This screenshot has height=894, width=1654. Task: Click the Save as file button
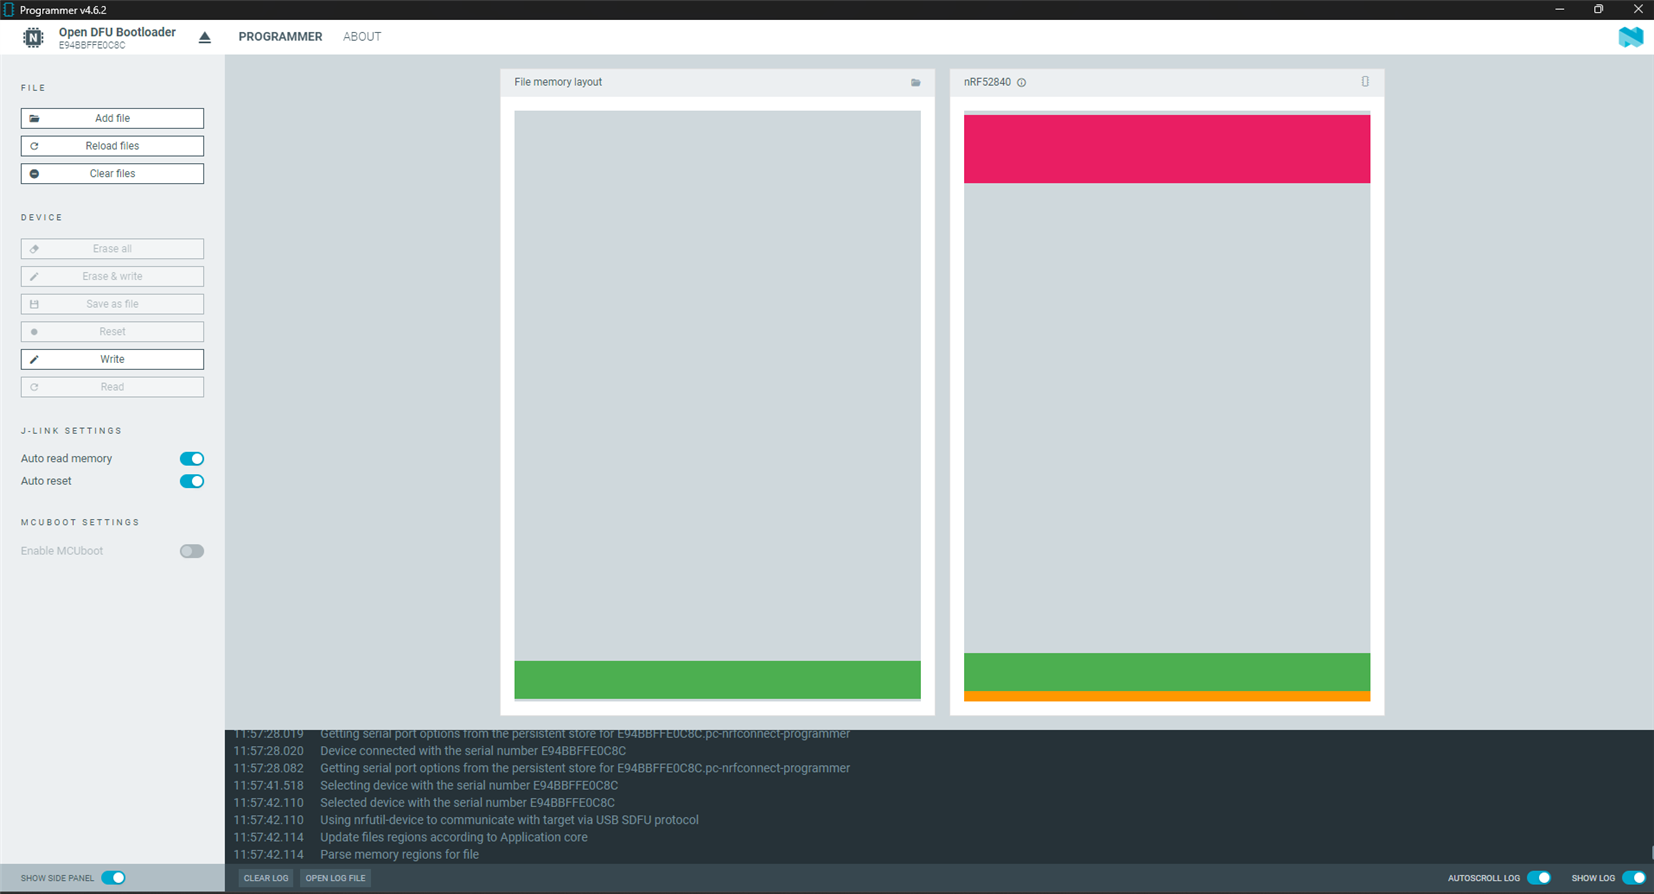tap(112, 304)
